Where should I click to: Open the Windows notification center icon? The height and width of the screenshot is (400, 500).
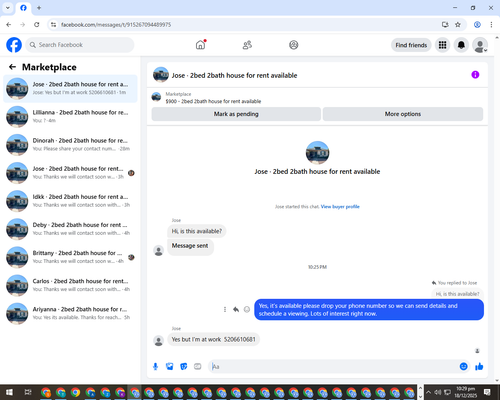487,392
